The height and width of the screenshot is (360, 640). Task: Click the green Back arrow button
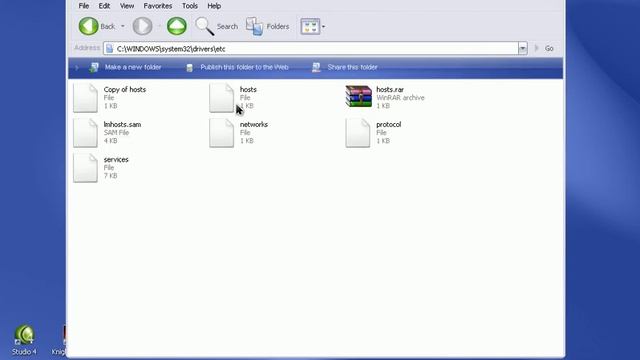(88, 26)
